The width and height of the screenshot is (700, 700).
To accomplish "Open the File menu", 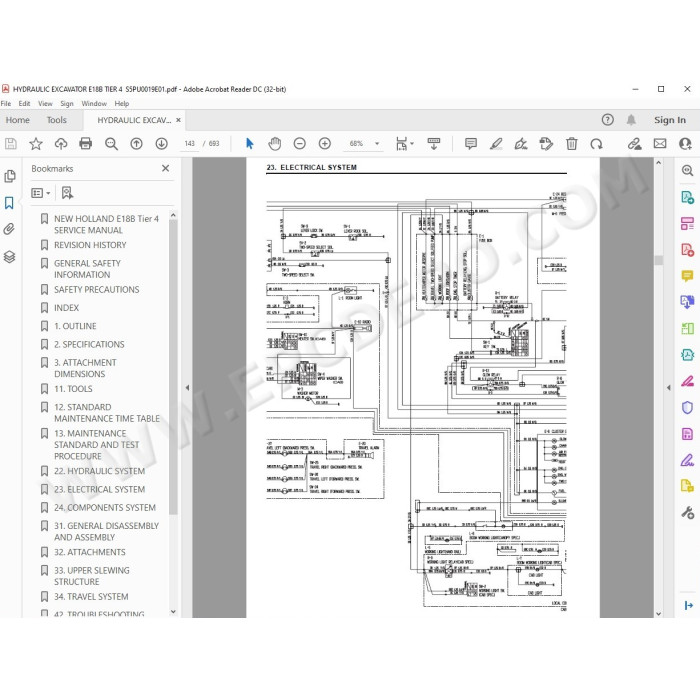I will point(6,104).
